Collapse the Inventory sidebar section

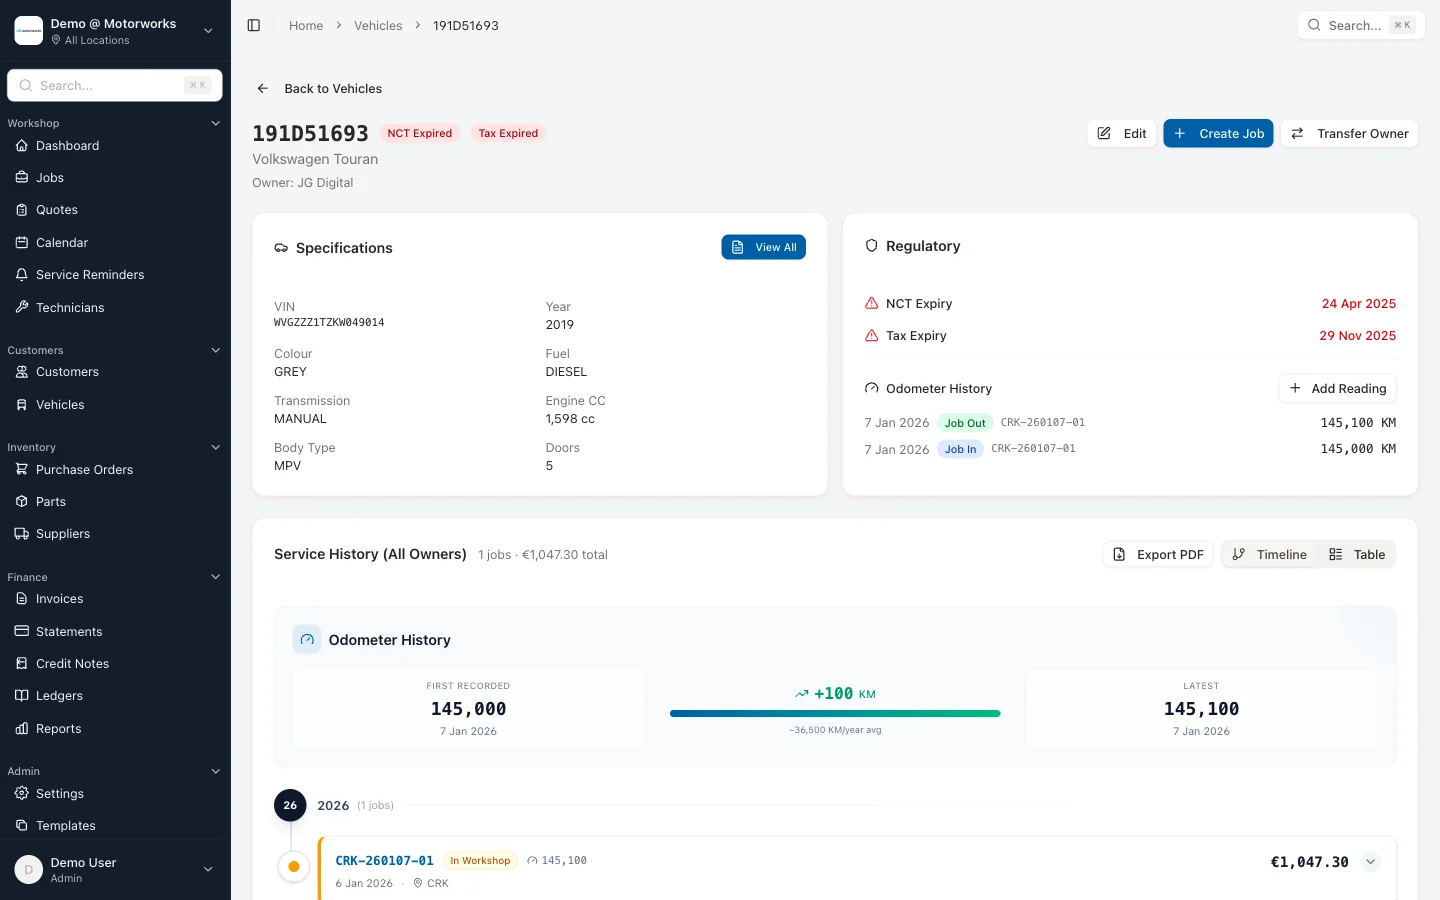click(215, 448)
